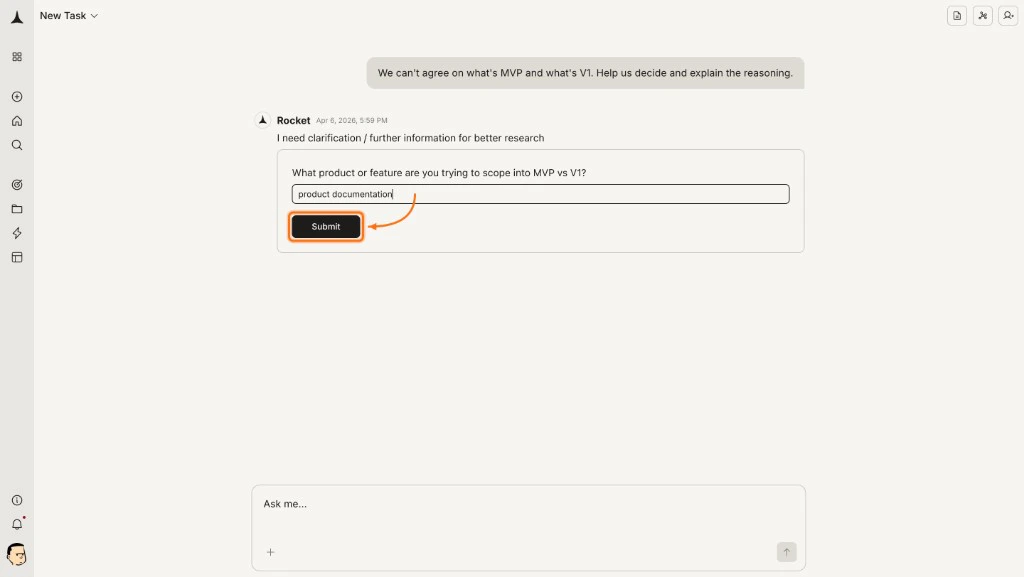Open the invite-user icon top-right

coord(1008,15)
